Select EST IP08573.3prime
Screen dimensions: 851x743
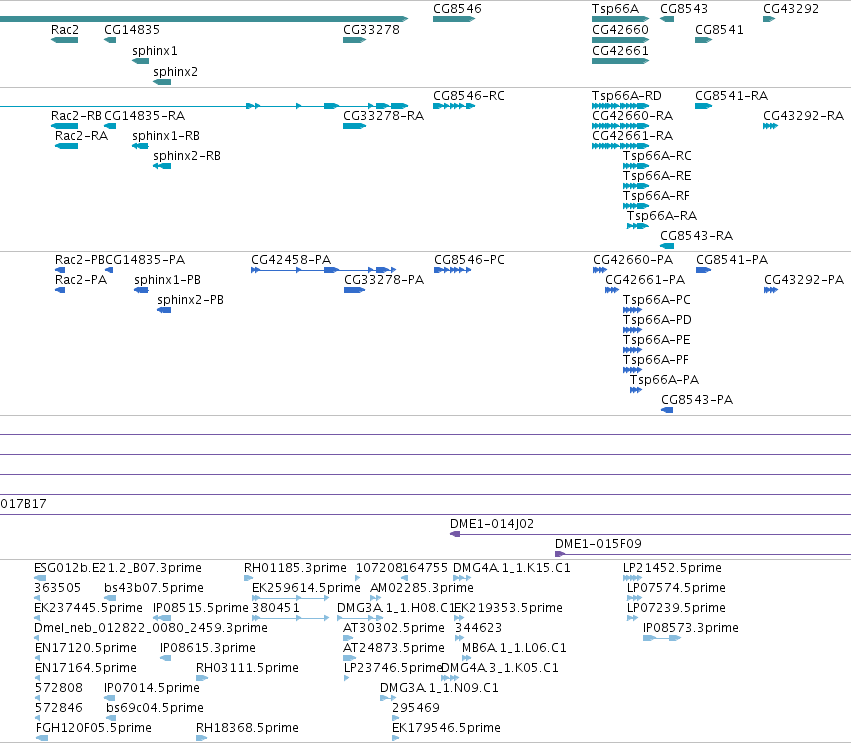coord(662,638)
